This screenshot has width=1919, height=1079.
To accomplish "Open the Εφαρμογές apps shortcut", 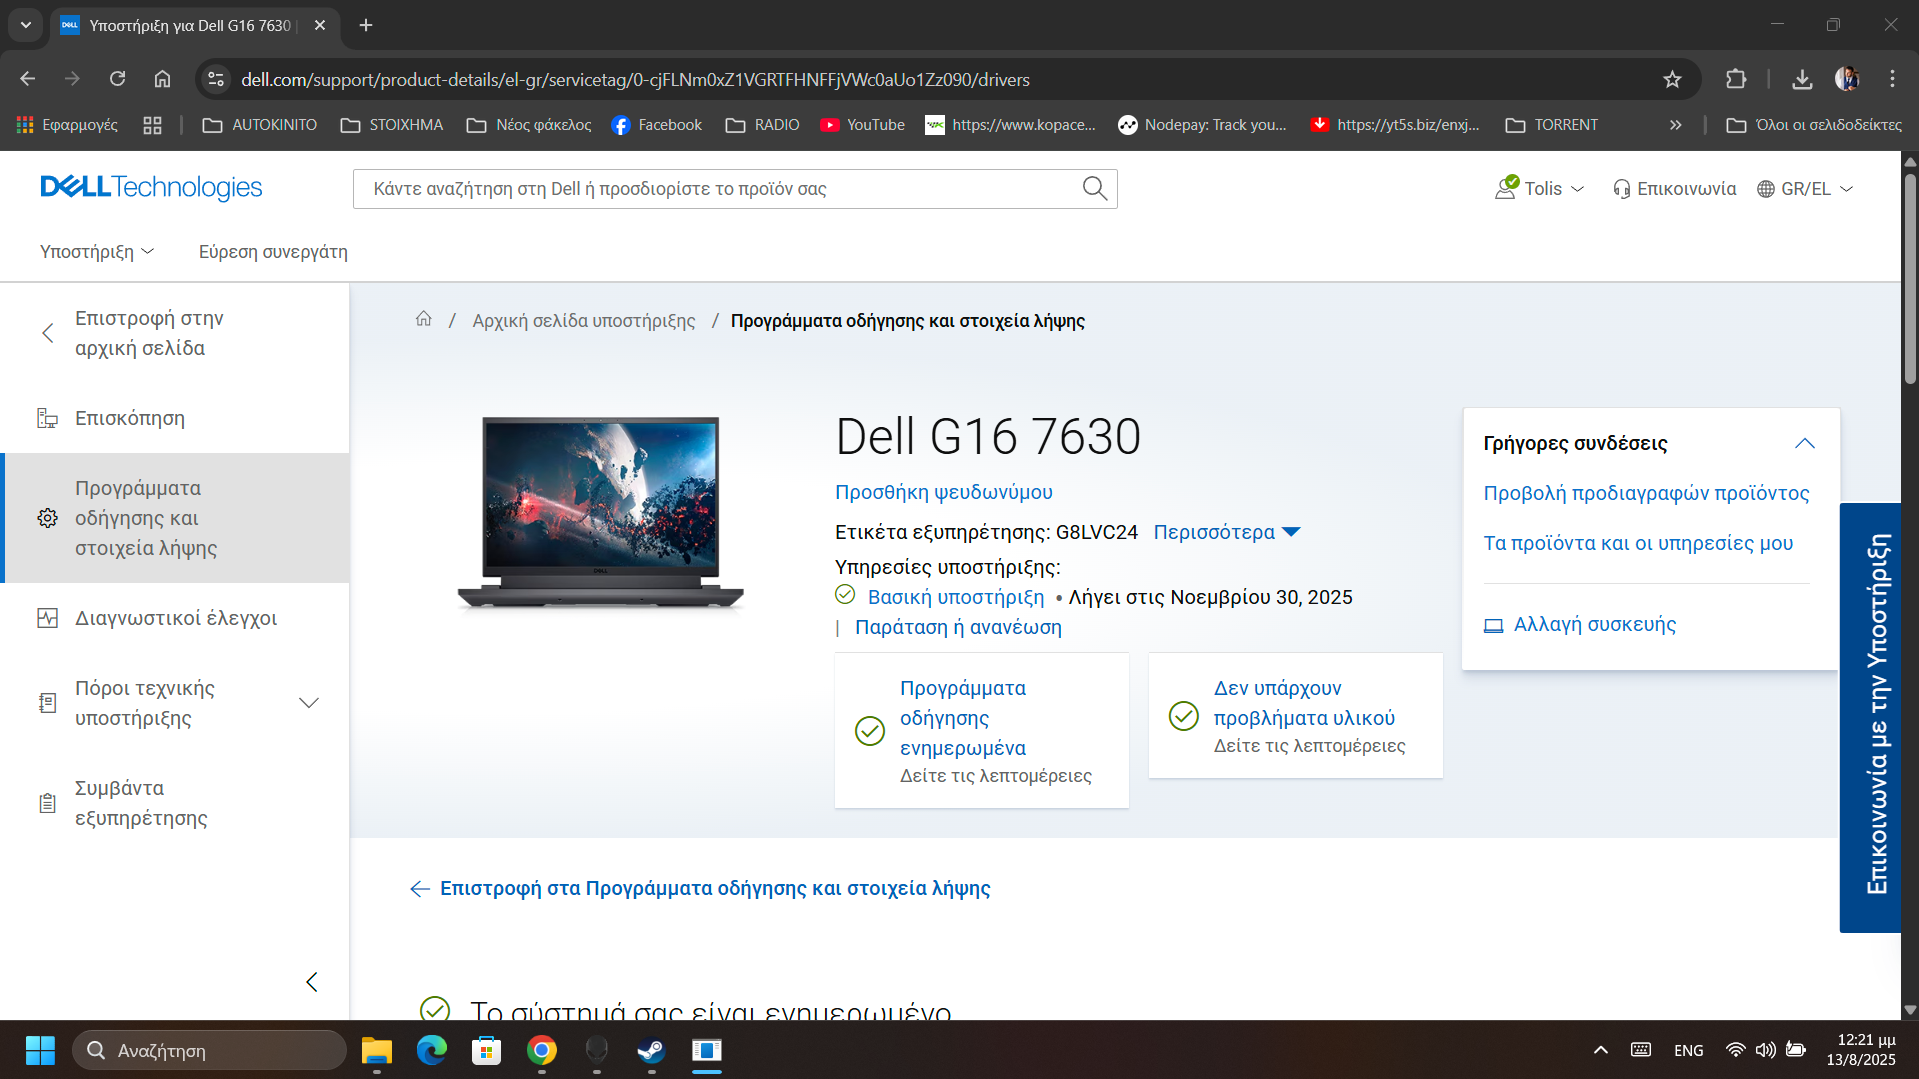I will (67, 125).
